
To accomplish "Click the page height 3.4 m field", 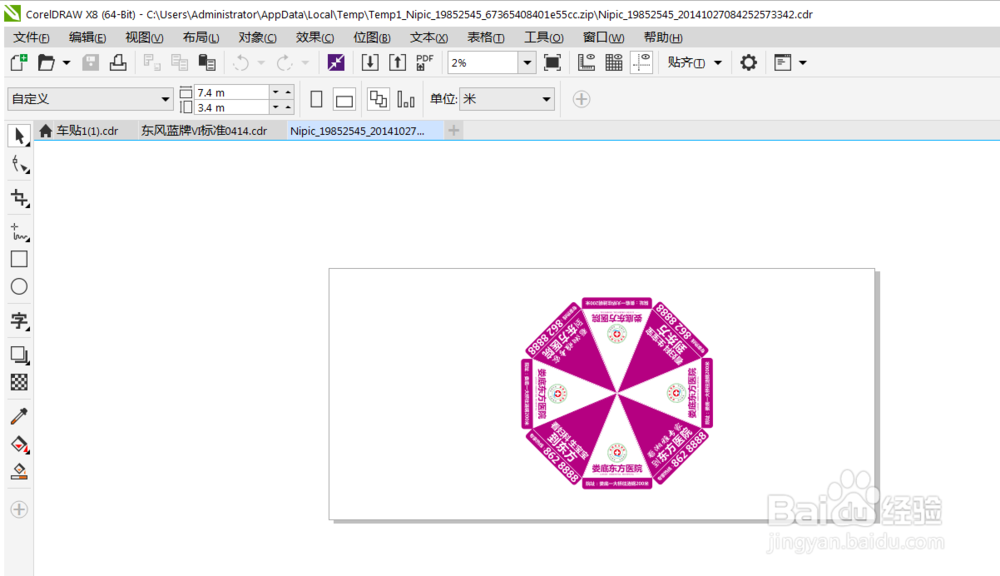I will coord(232,108).
